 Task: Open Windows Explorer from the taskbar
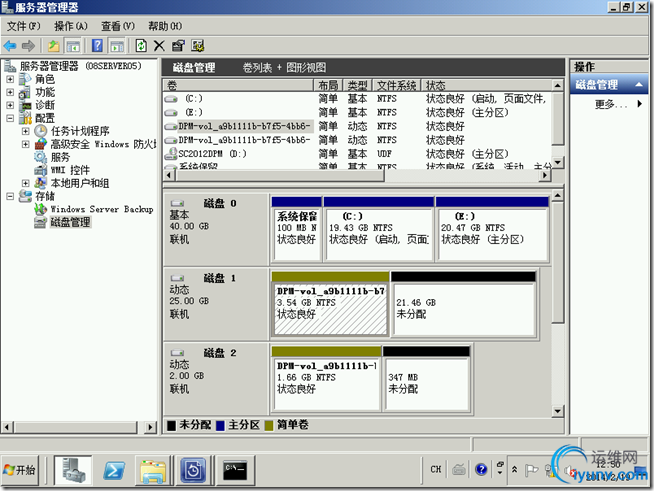153,471
